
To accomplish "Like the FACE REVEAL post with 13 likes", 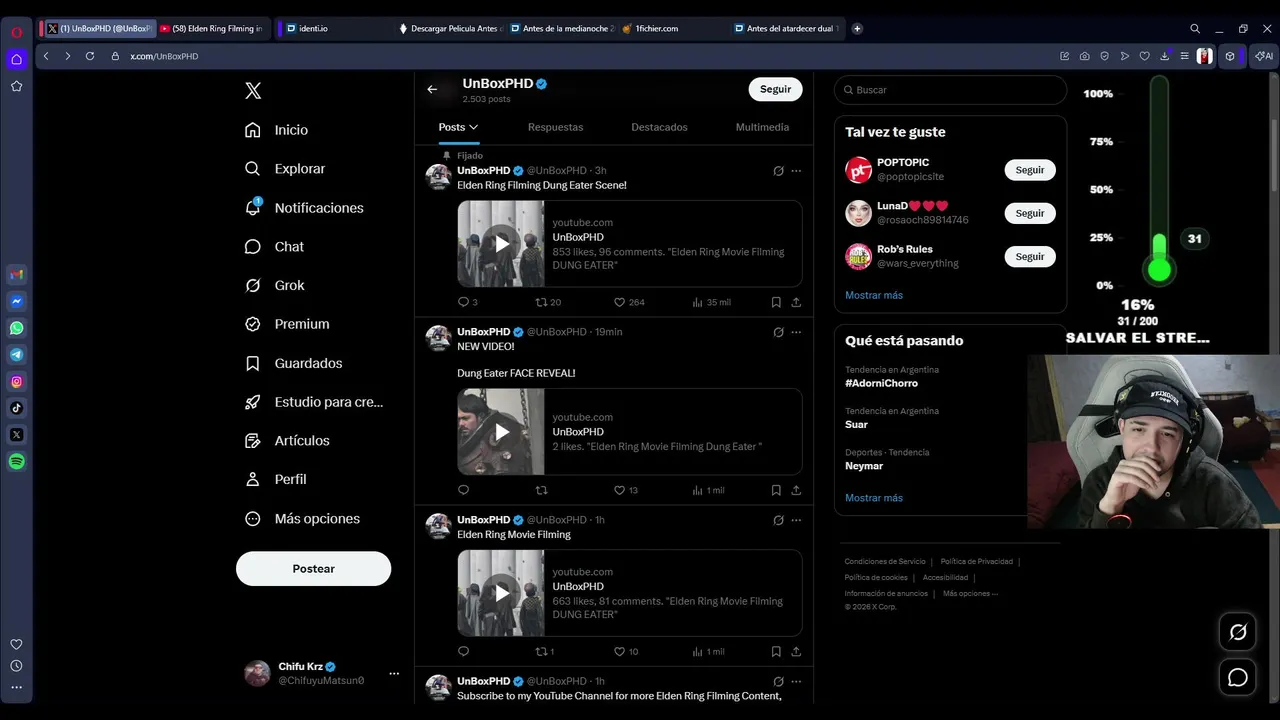I will tap(626, 490).
